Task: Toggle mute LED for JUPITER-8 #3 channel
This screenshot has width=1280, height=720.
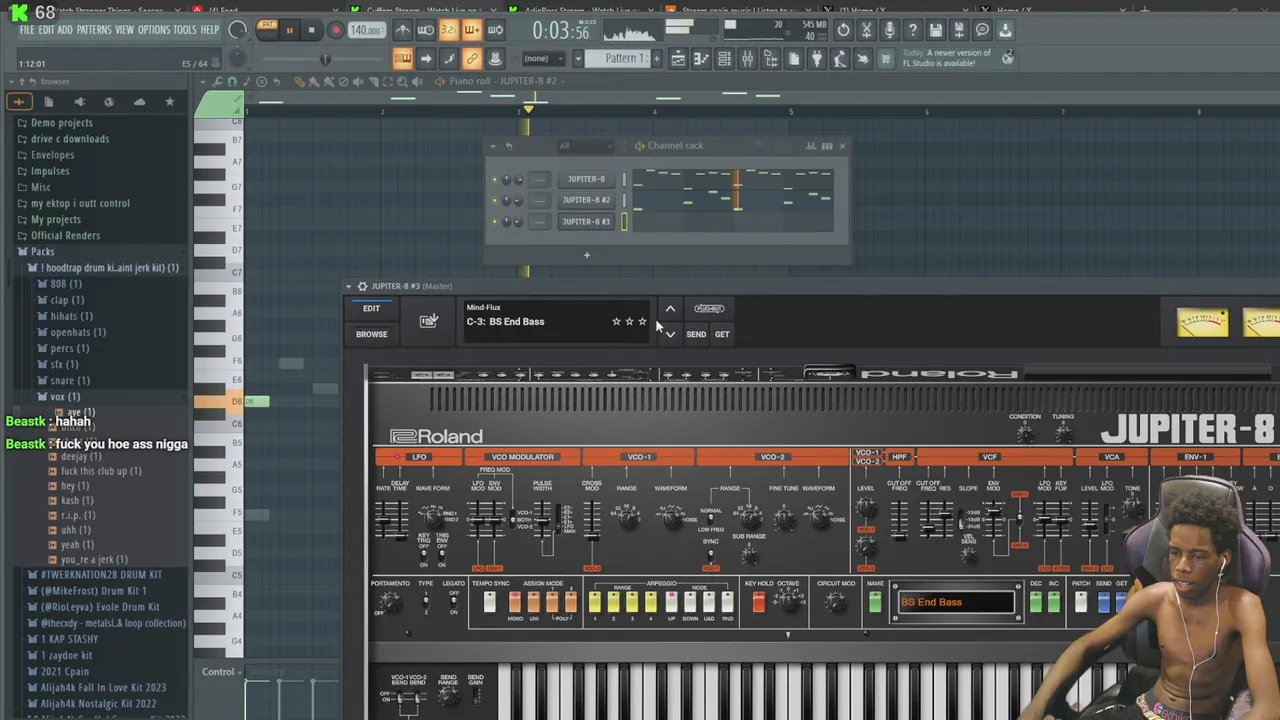Action: coord(494,222)
